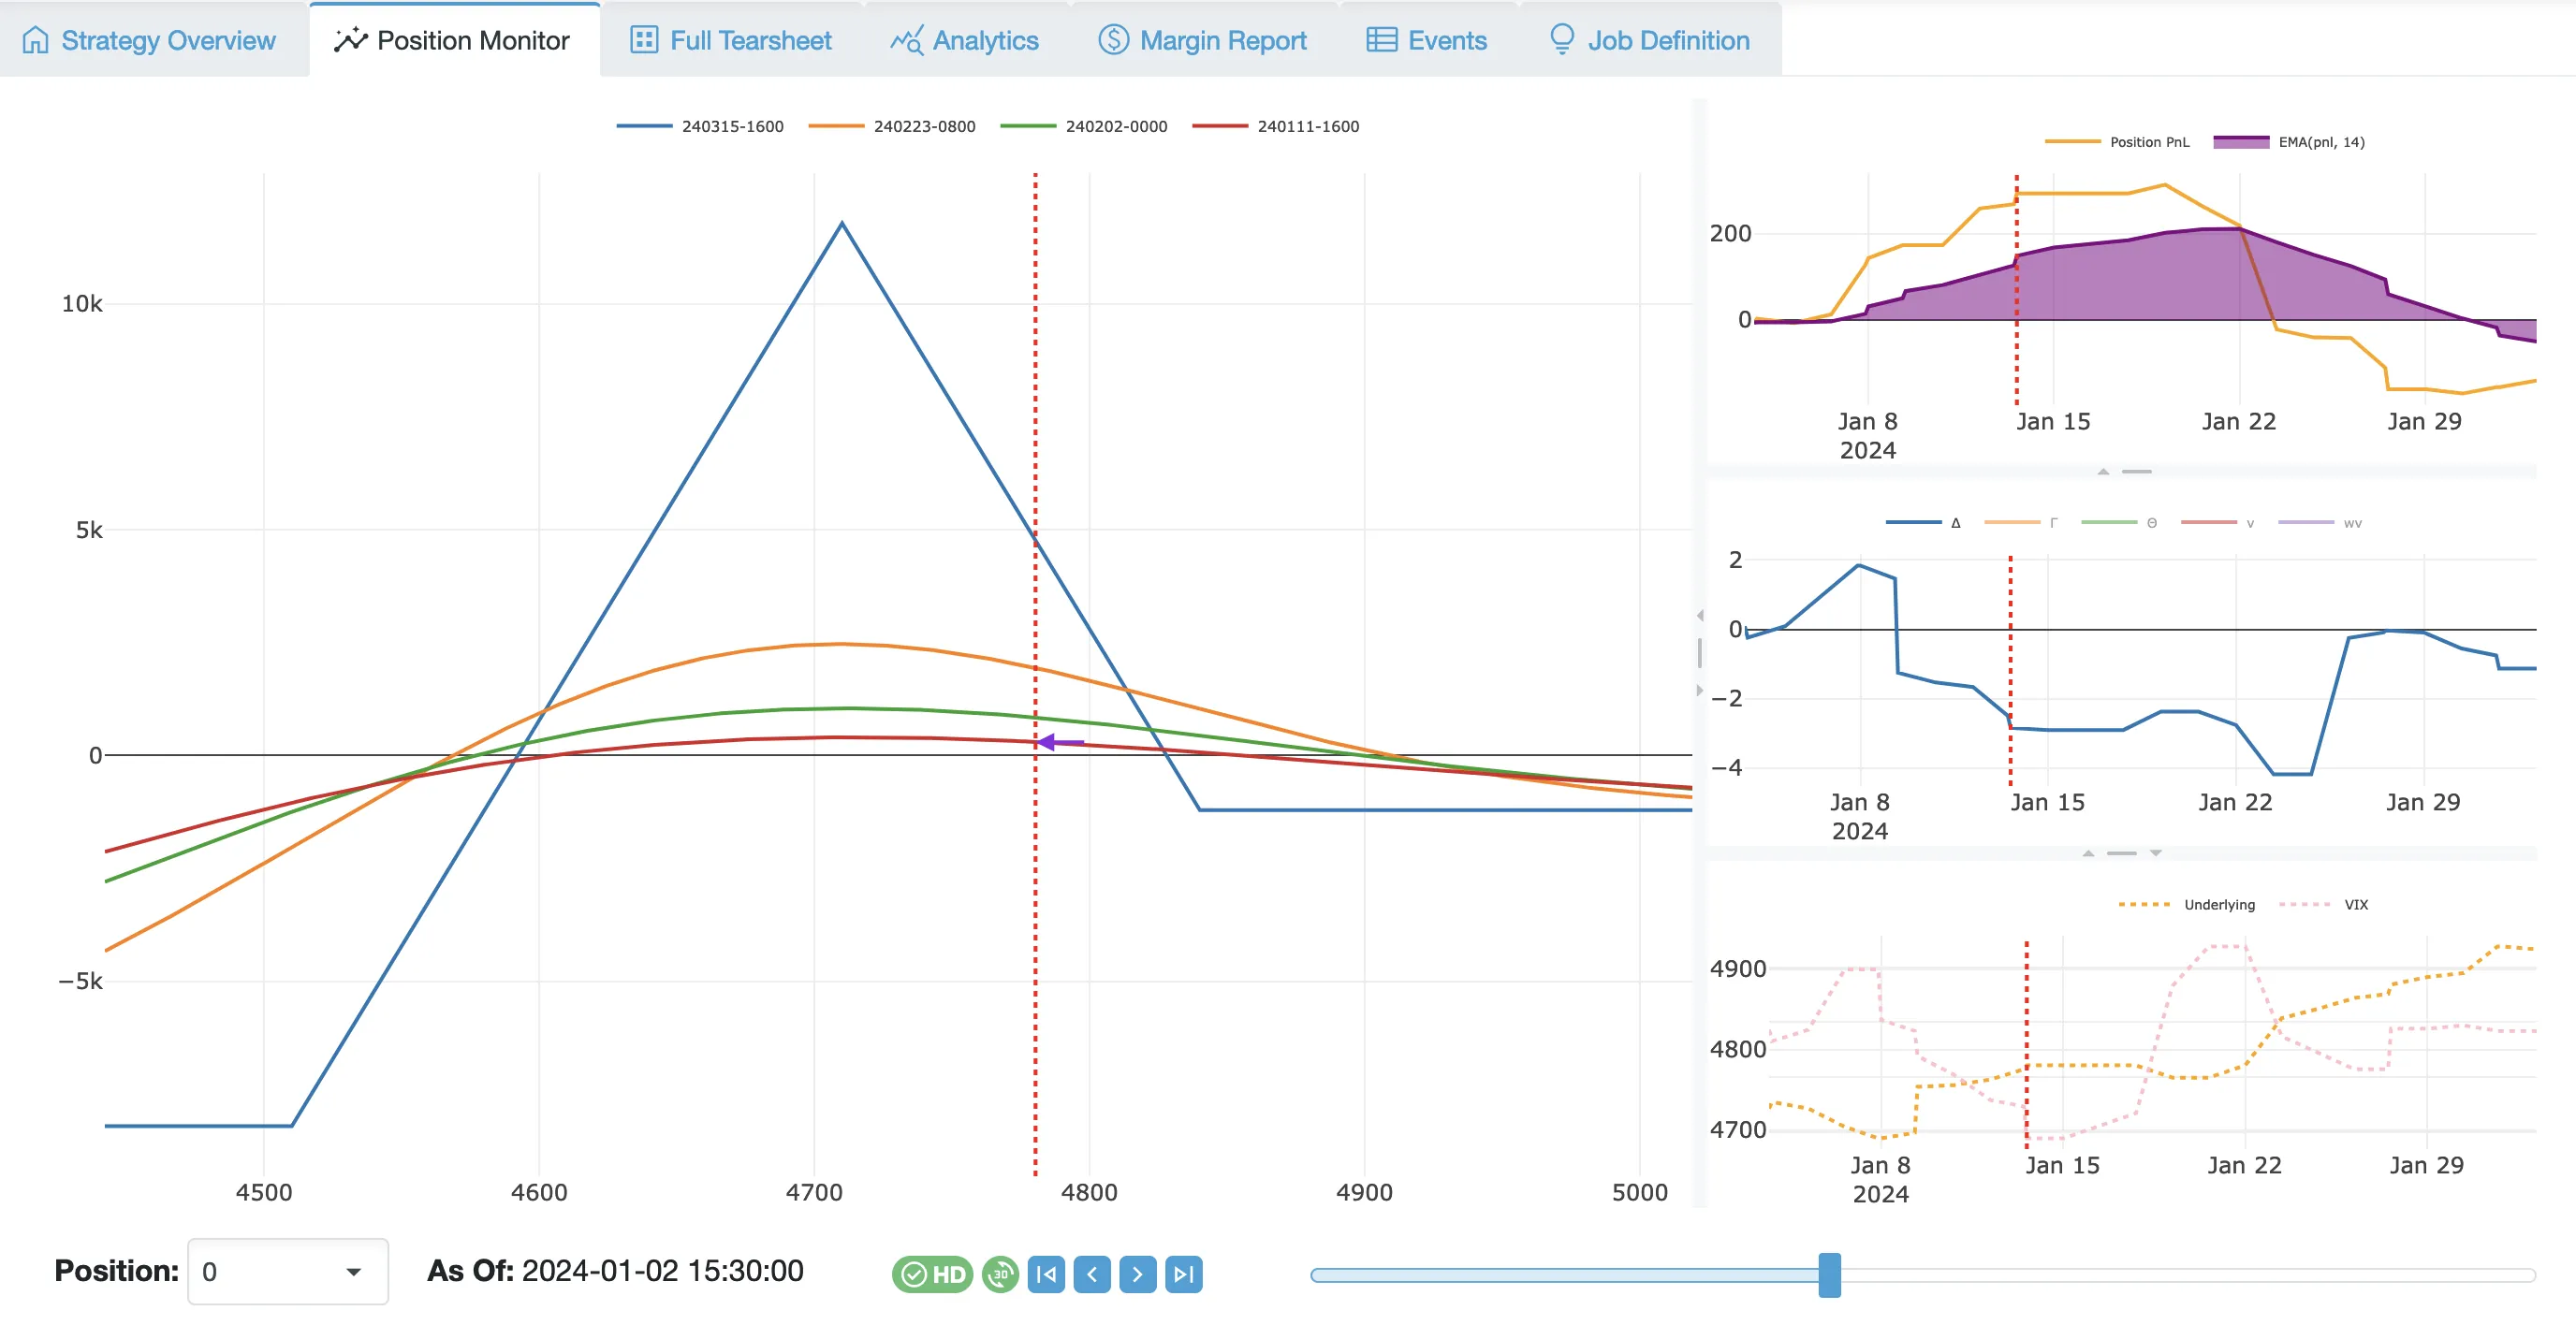Open the Events tab
This screenshot has width=2576, height=1325.
coord(1426,40)
